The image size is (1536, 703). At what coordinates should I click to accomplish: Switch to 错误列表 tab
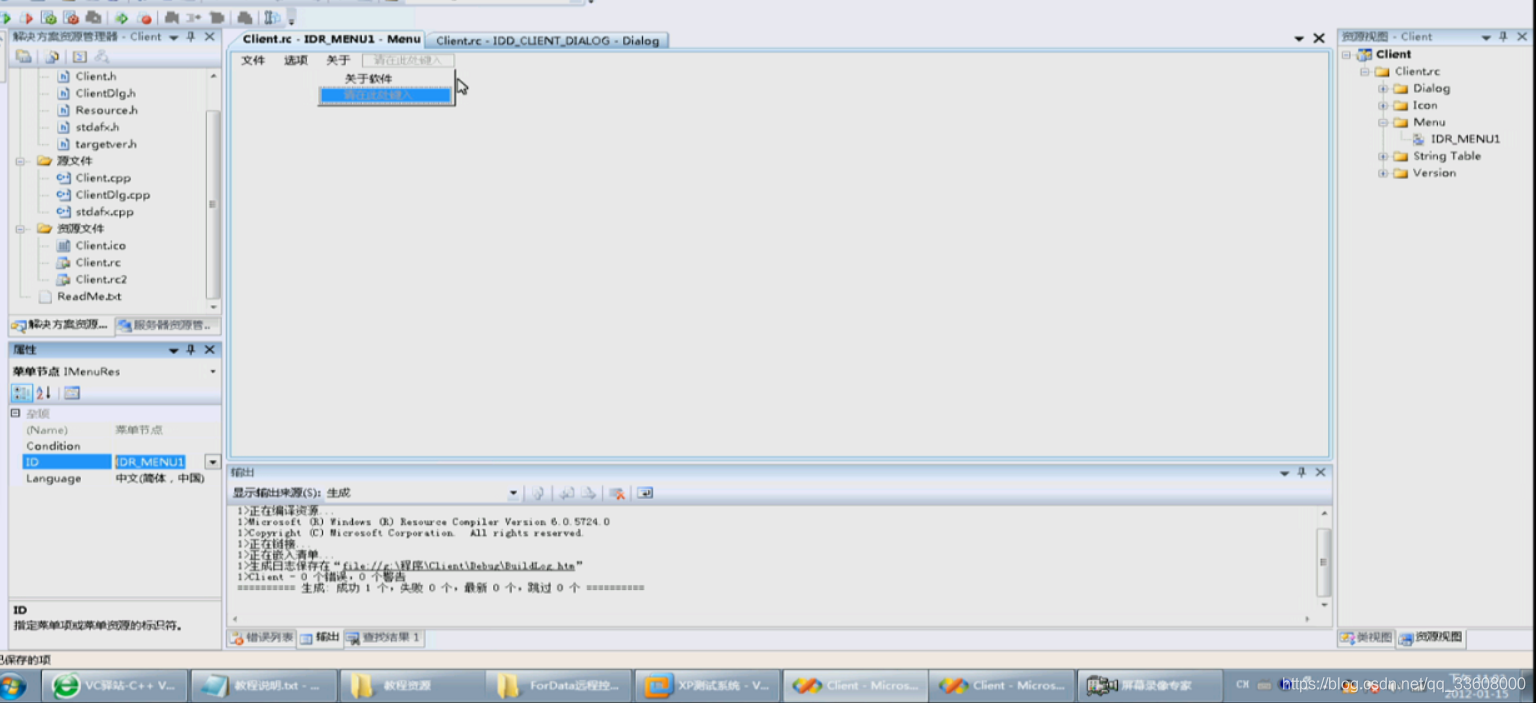(262, 638)
